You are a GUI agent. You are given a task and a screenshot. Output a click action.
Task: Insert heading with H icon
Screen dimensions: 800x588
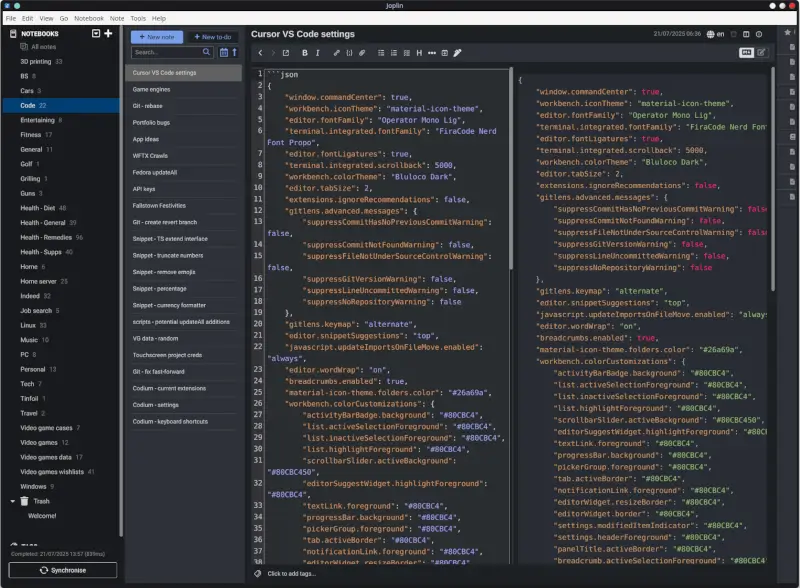(419, 53)
